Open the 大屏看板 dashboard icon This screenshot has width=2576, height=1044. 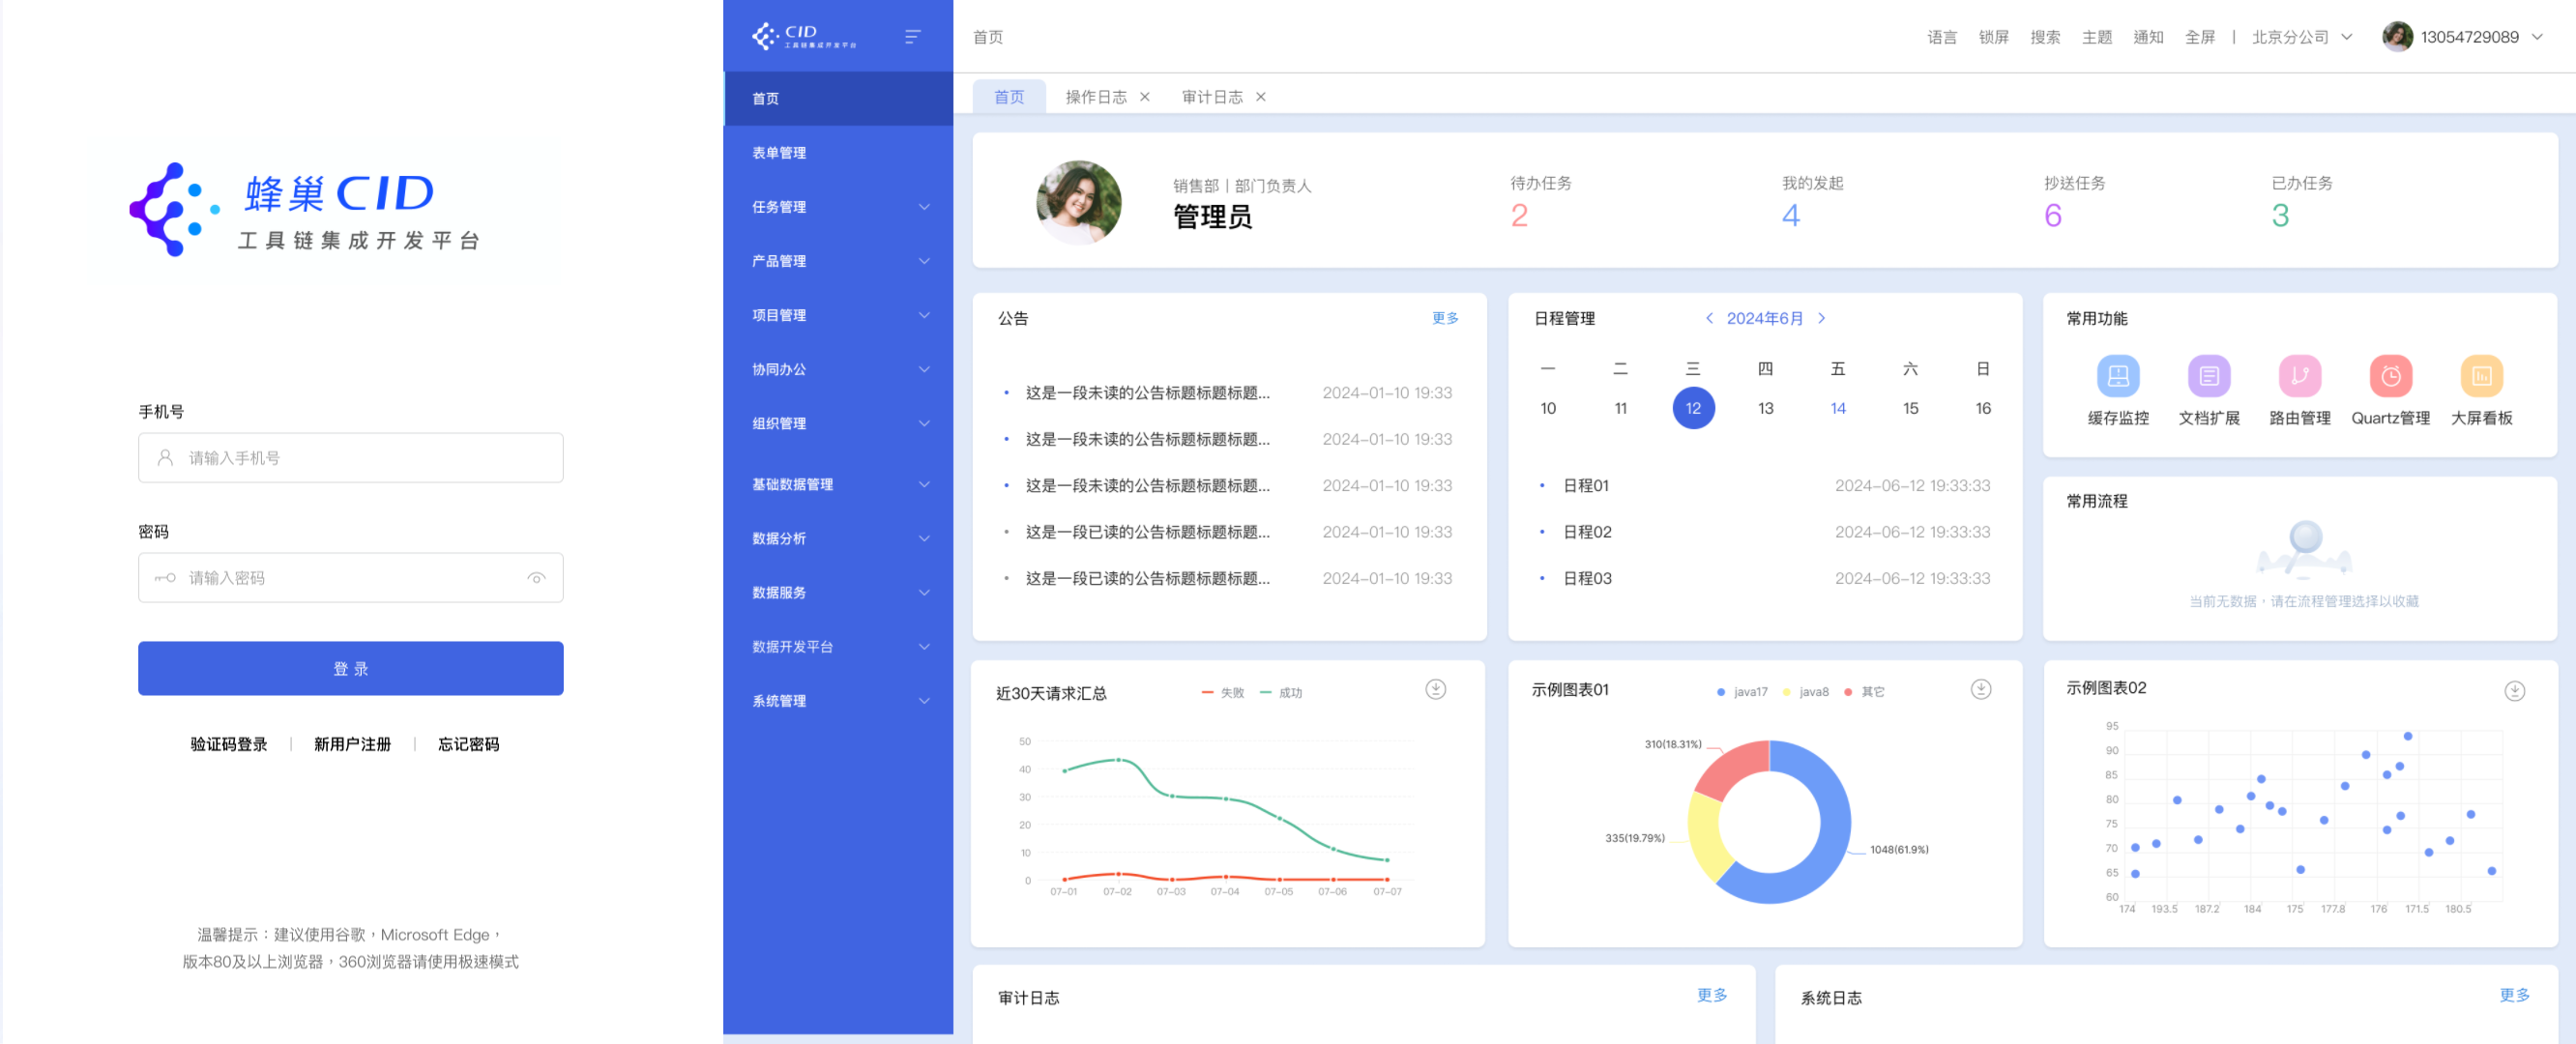(x=2481, y=376)
